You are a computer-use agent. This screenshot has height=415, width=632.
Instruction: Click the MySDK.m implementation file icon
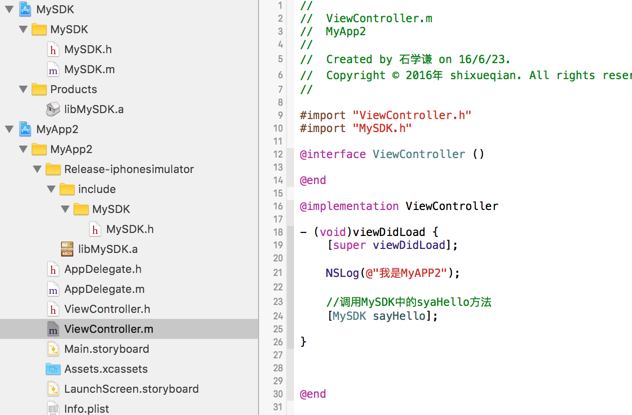53,70
